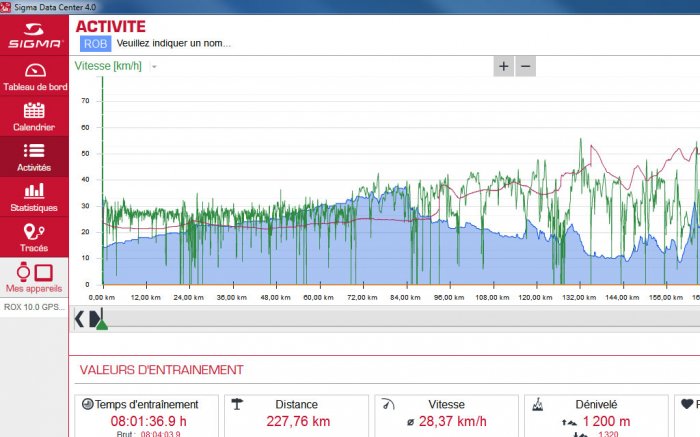700x437 pixels.
Task: Click the Distance signpost icon
Action: 237,404
